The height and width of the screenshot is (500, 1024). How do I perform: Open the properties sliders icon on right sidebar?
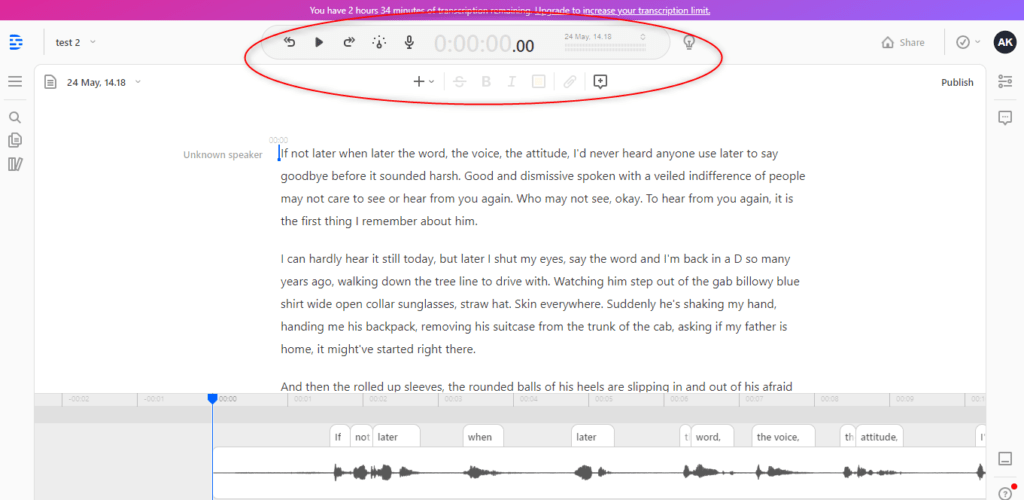click(x=1005, y=82)
